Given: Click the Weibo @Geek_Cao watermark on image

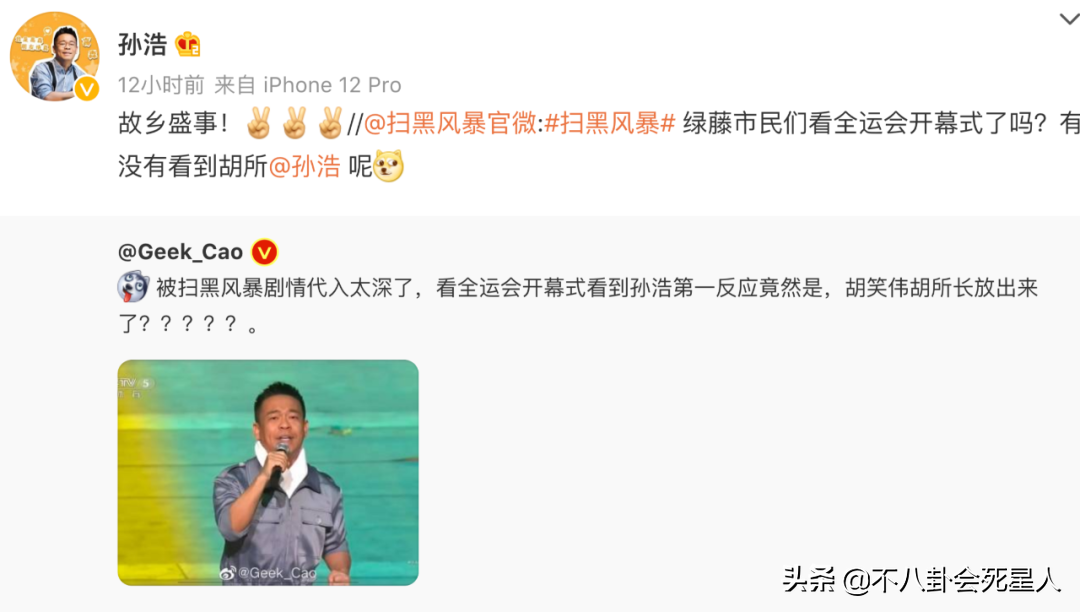Looking at the screenshot, I should click(268, 573).
